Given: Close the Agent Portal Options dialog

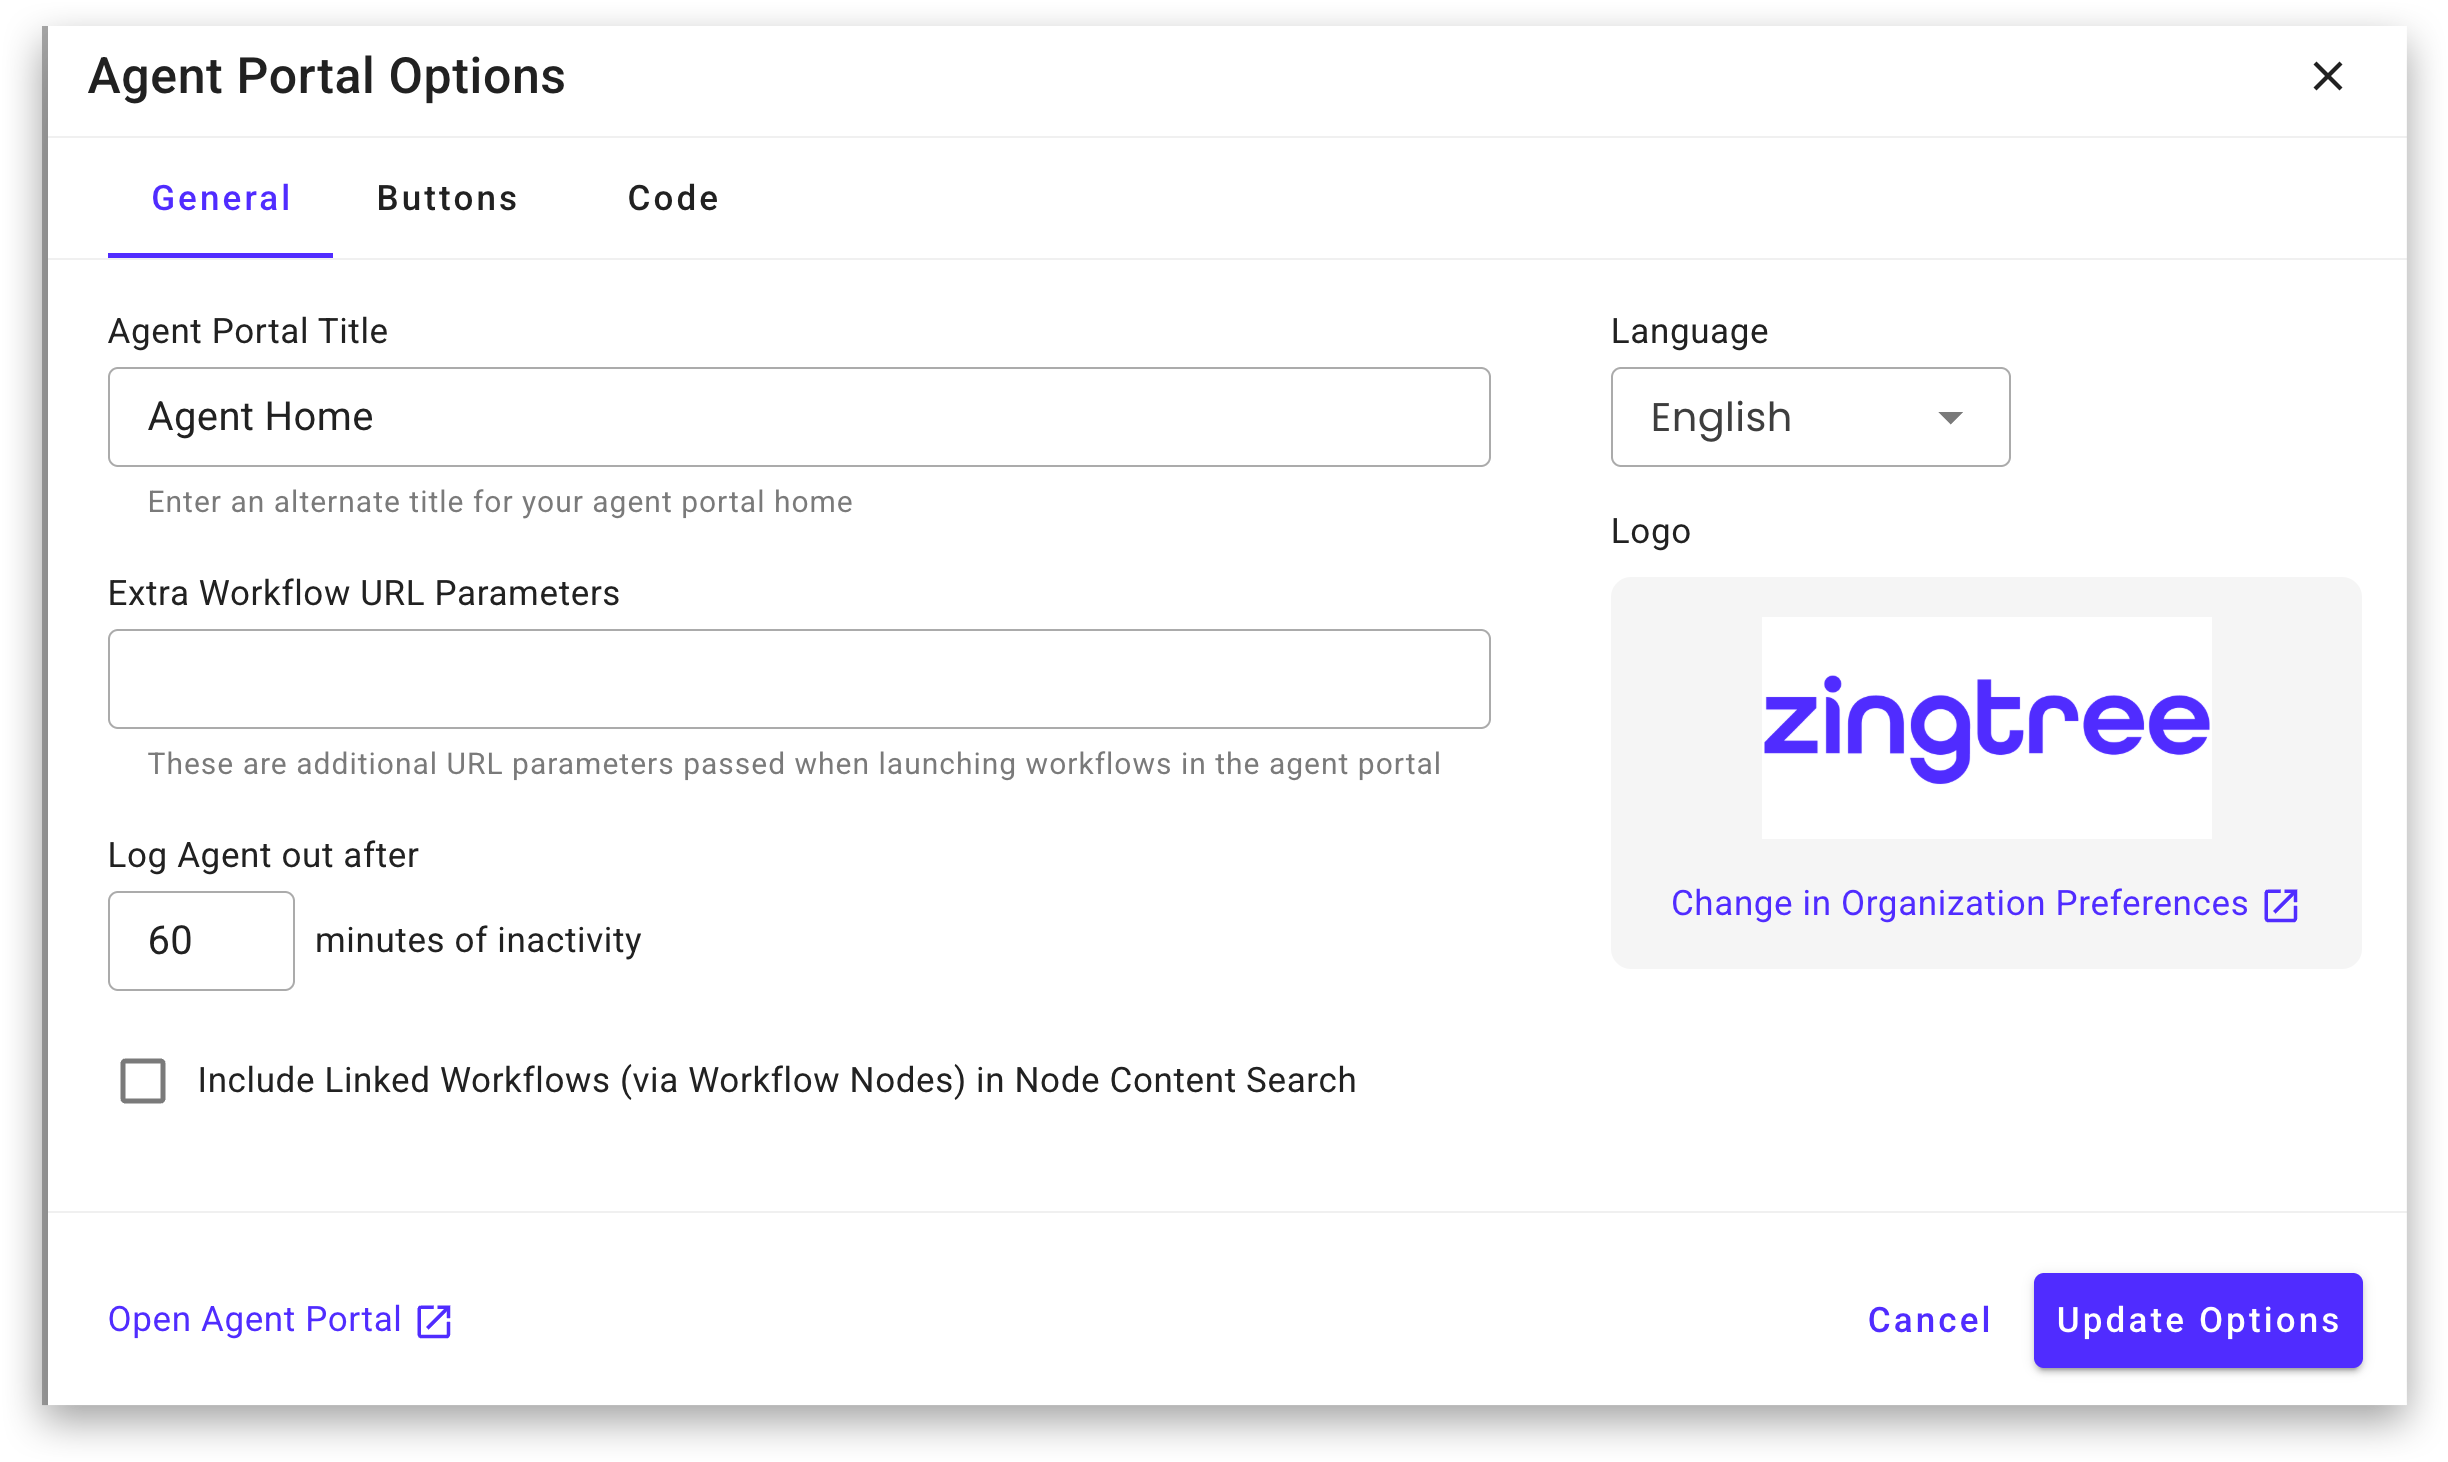Looking at the screenshot, I should pos(2327,76).
